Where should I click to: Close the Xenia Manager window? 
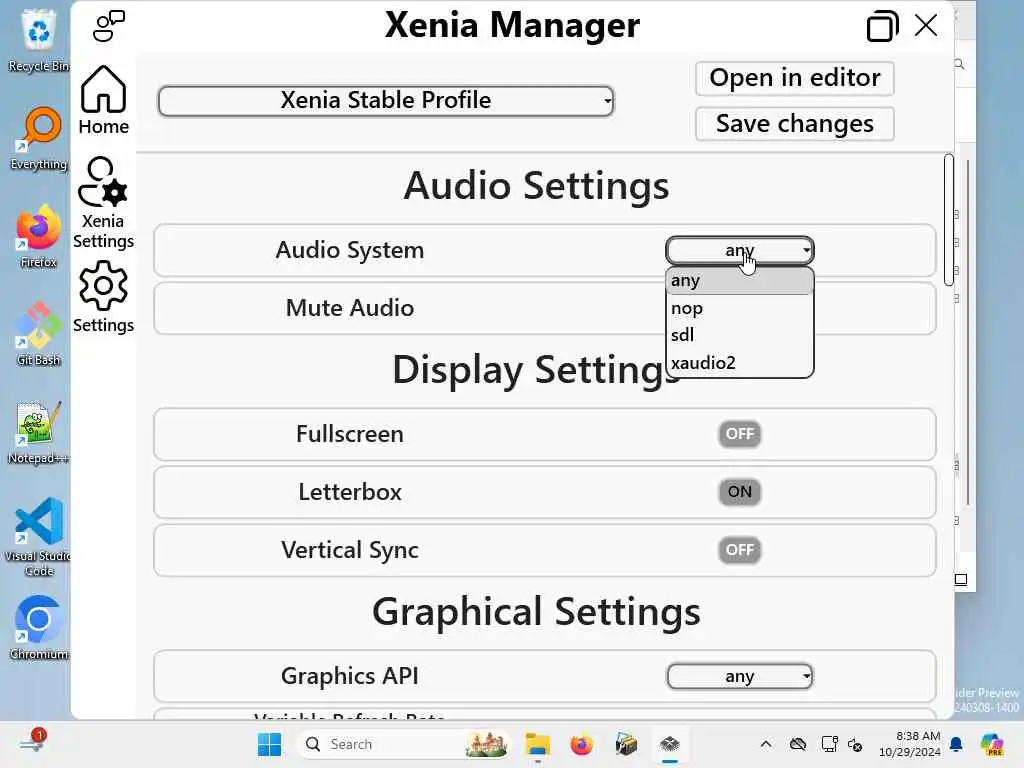point(926,26)
